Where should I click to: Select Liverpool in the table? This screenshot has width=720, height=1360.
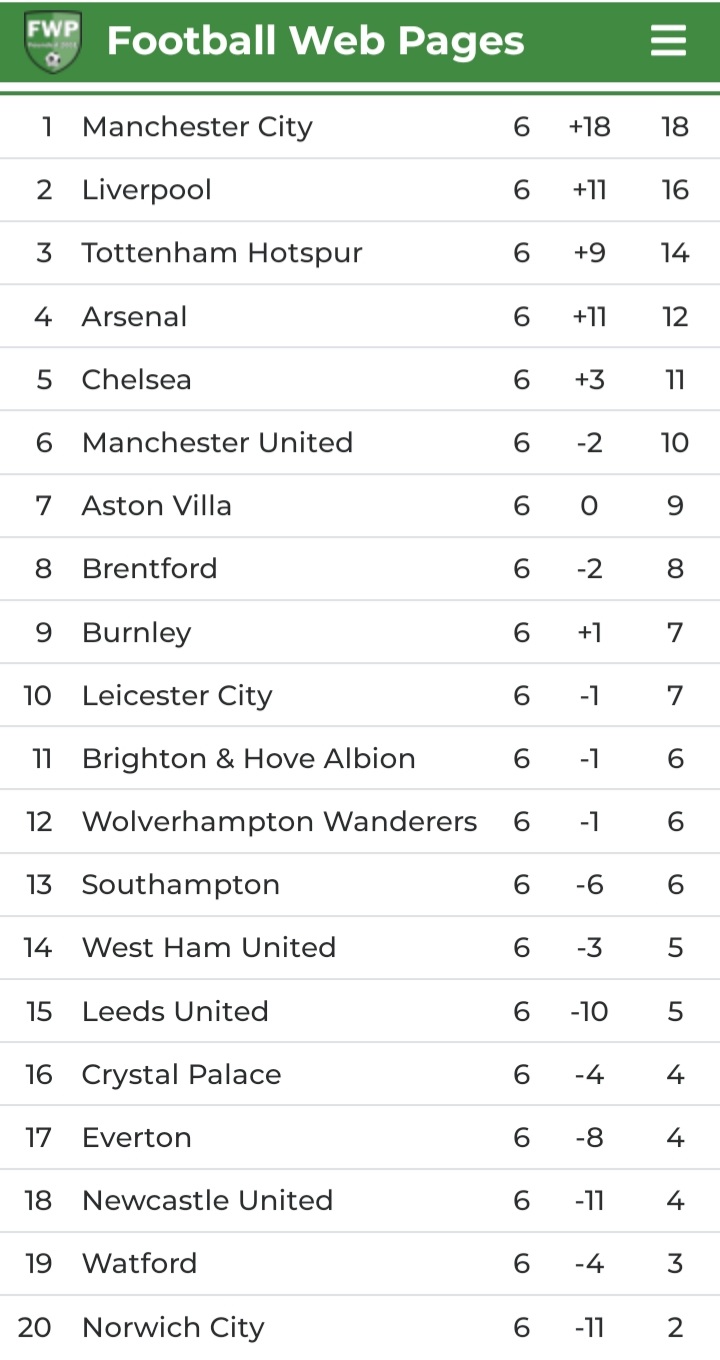click(147, 190)
